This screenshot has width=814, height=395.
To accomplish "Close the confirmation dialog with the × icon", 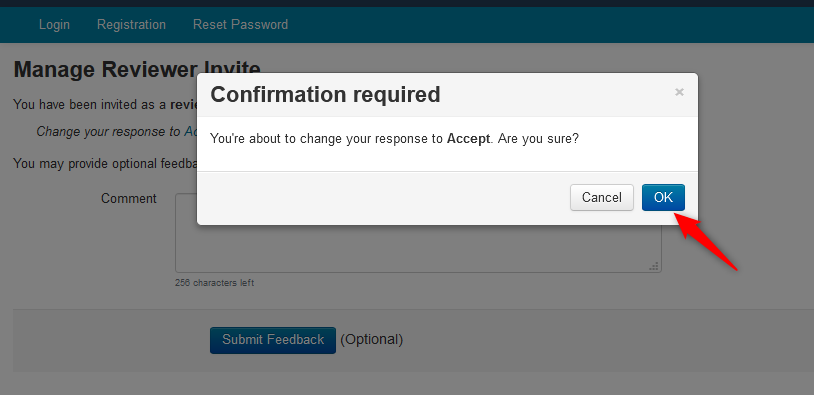I will coord(679,92).
